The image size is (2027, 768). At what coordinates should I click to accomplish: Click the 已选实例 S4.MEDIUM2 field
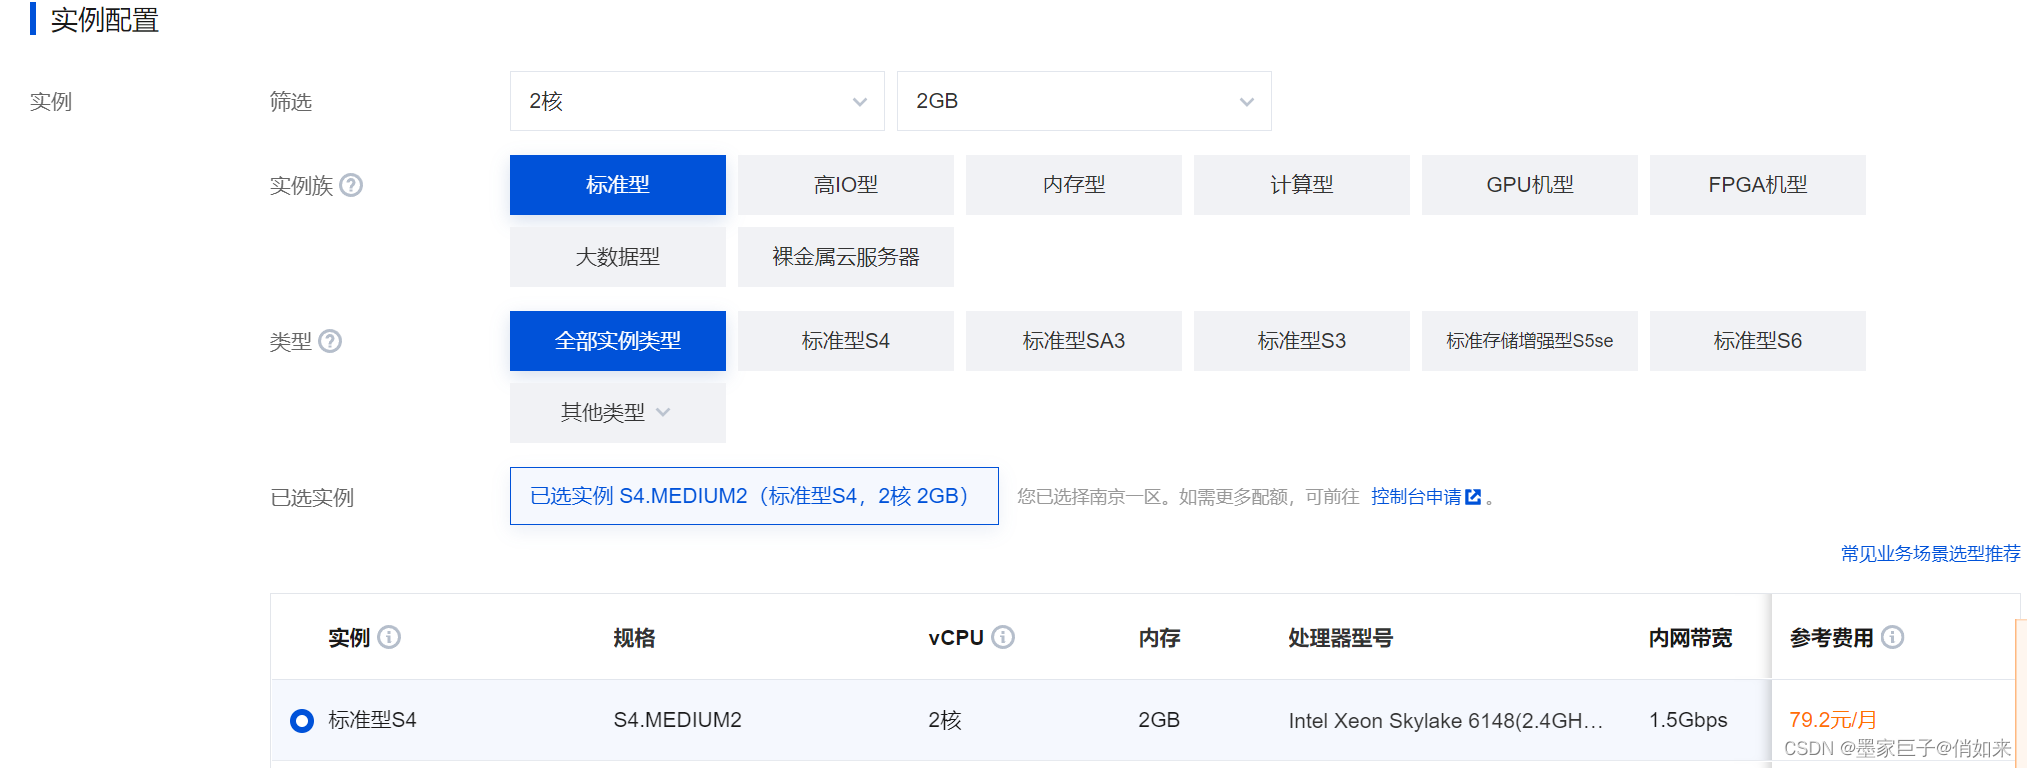(x=754, y=496)
